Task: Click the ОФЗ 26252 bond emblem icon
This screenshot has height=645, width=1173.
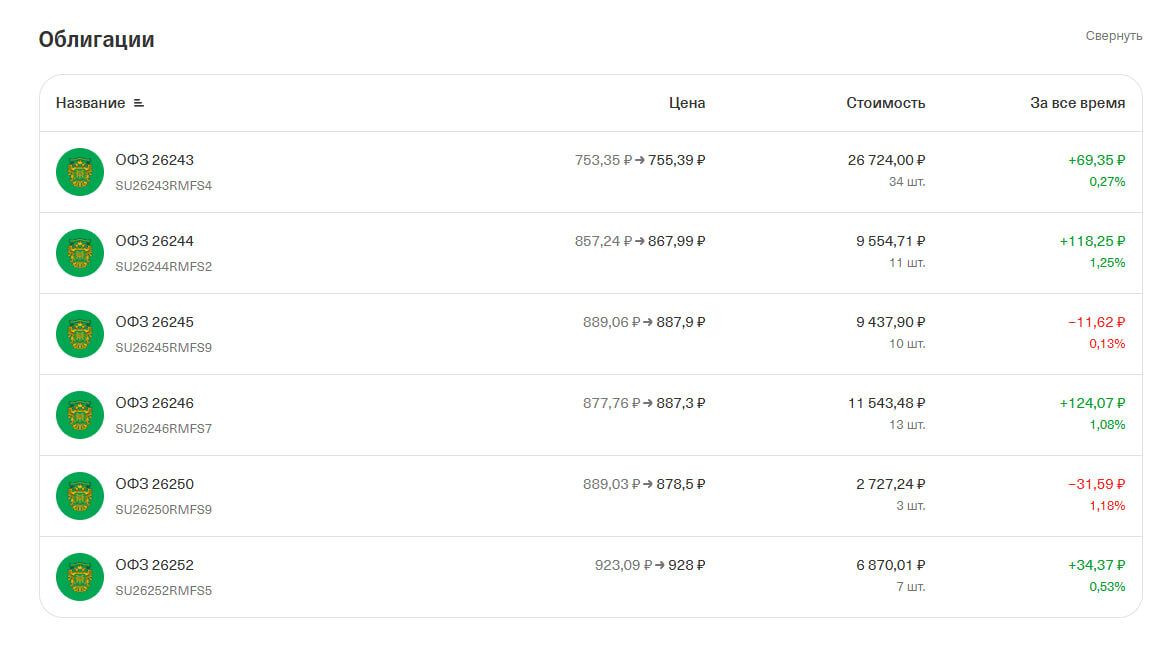Action: 80,577
